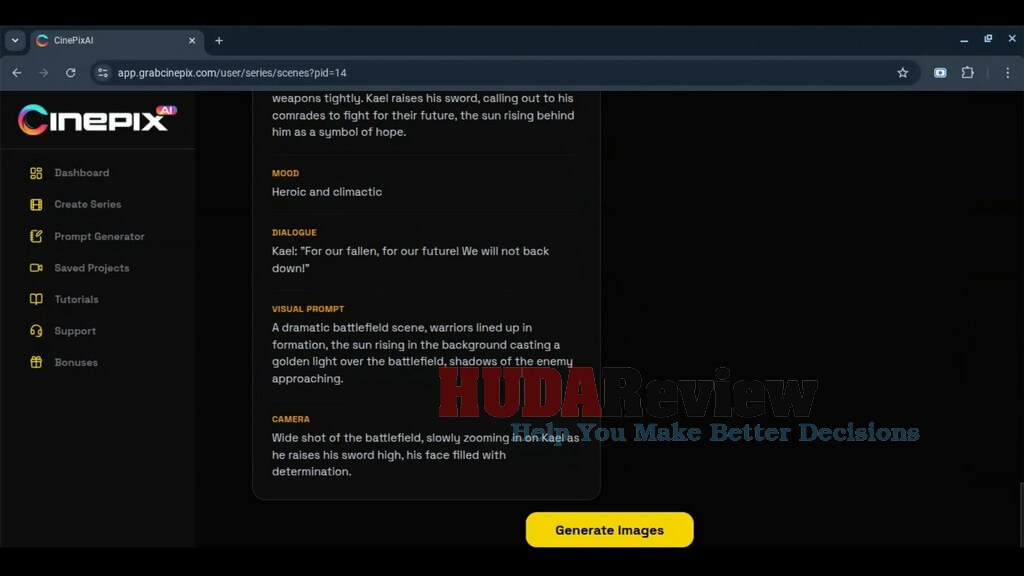Click the browser forward arrow
This screenshot has width=1024, height=576.
44,72
